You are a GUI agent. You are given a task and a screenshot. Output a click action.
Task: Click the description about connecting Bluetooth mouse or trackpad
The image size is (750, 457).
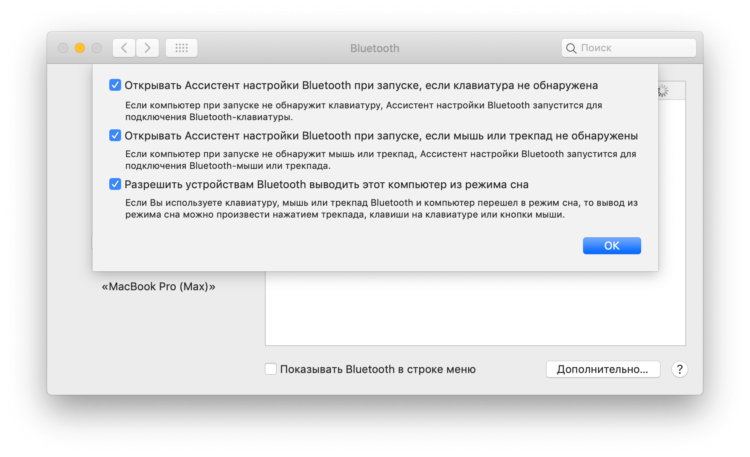[381, 160]
